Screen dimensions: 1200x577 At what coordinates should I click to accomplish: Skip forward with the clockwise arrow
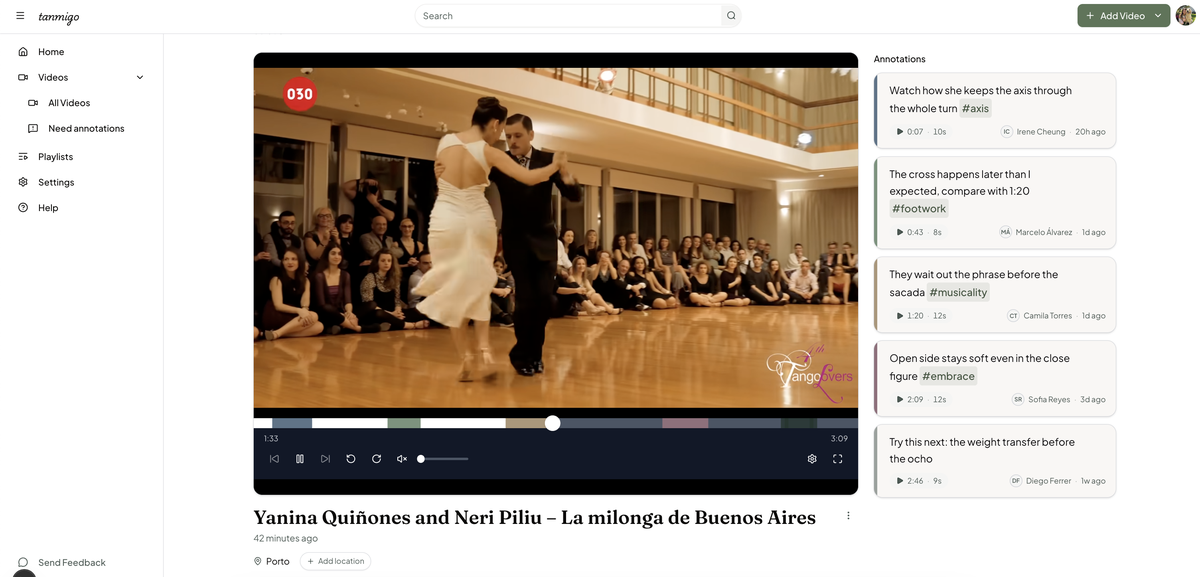pos(377,459)
